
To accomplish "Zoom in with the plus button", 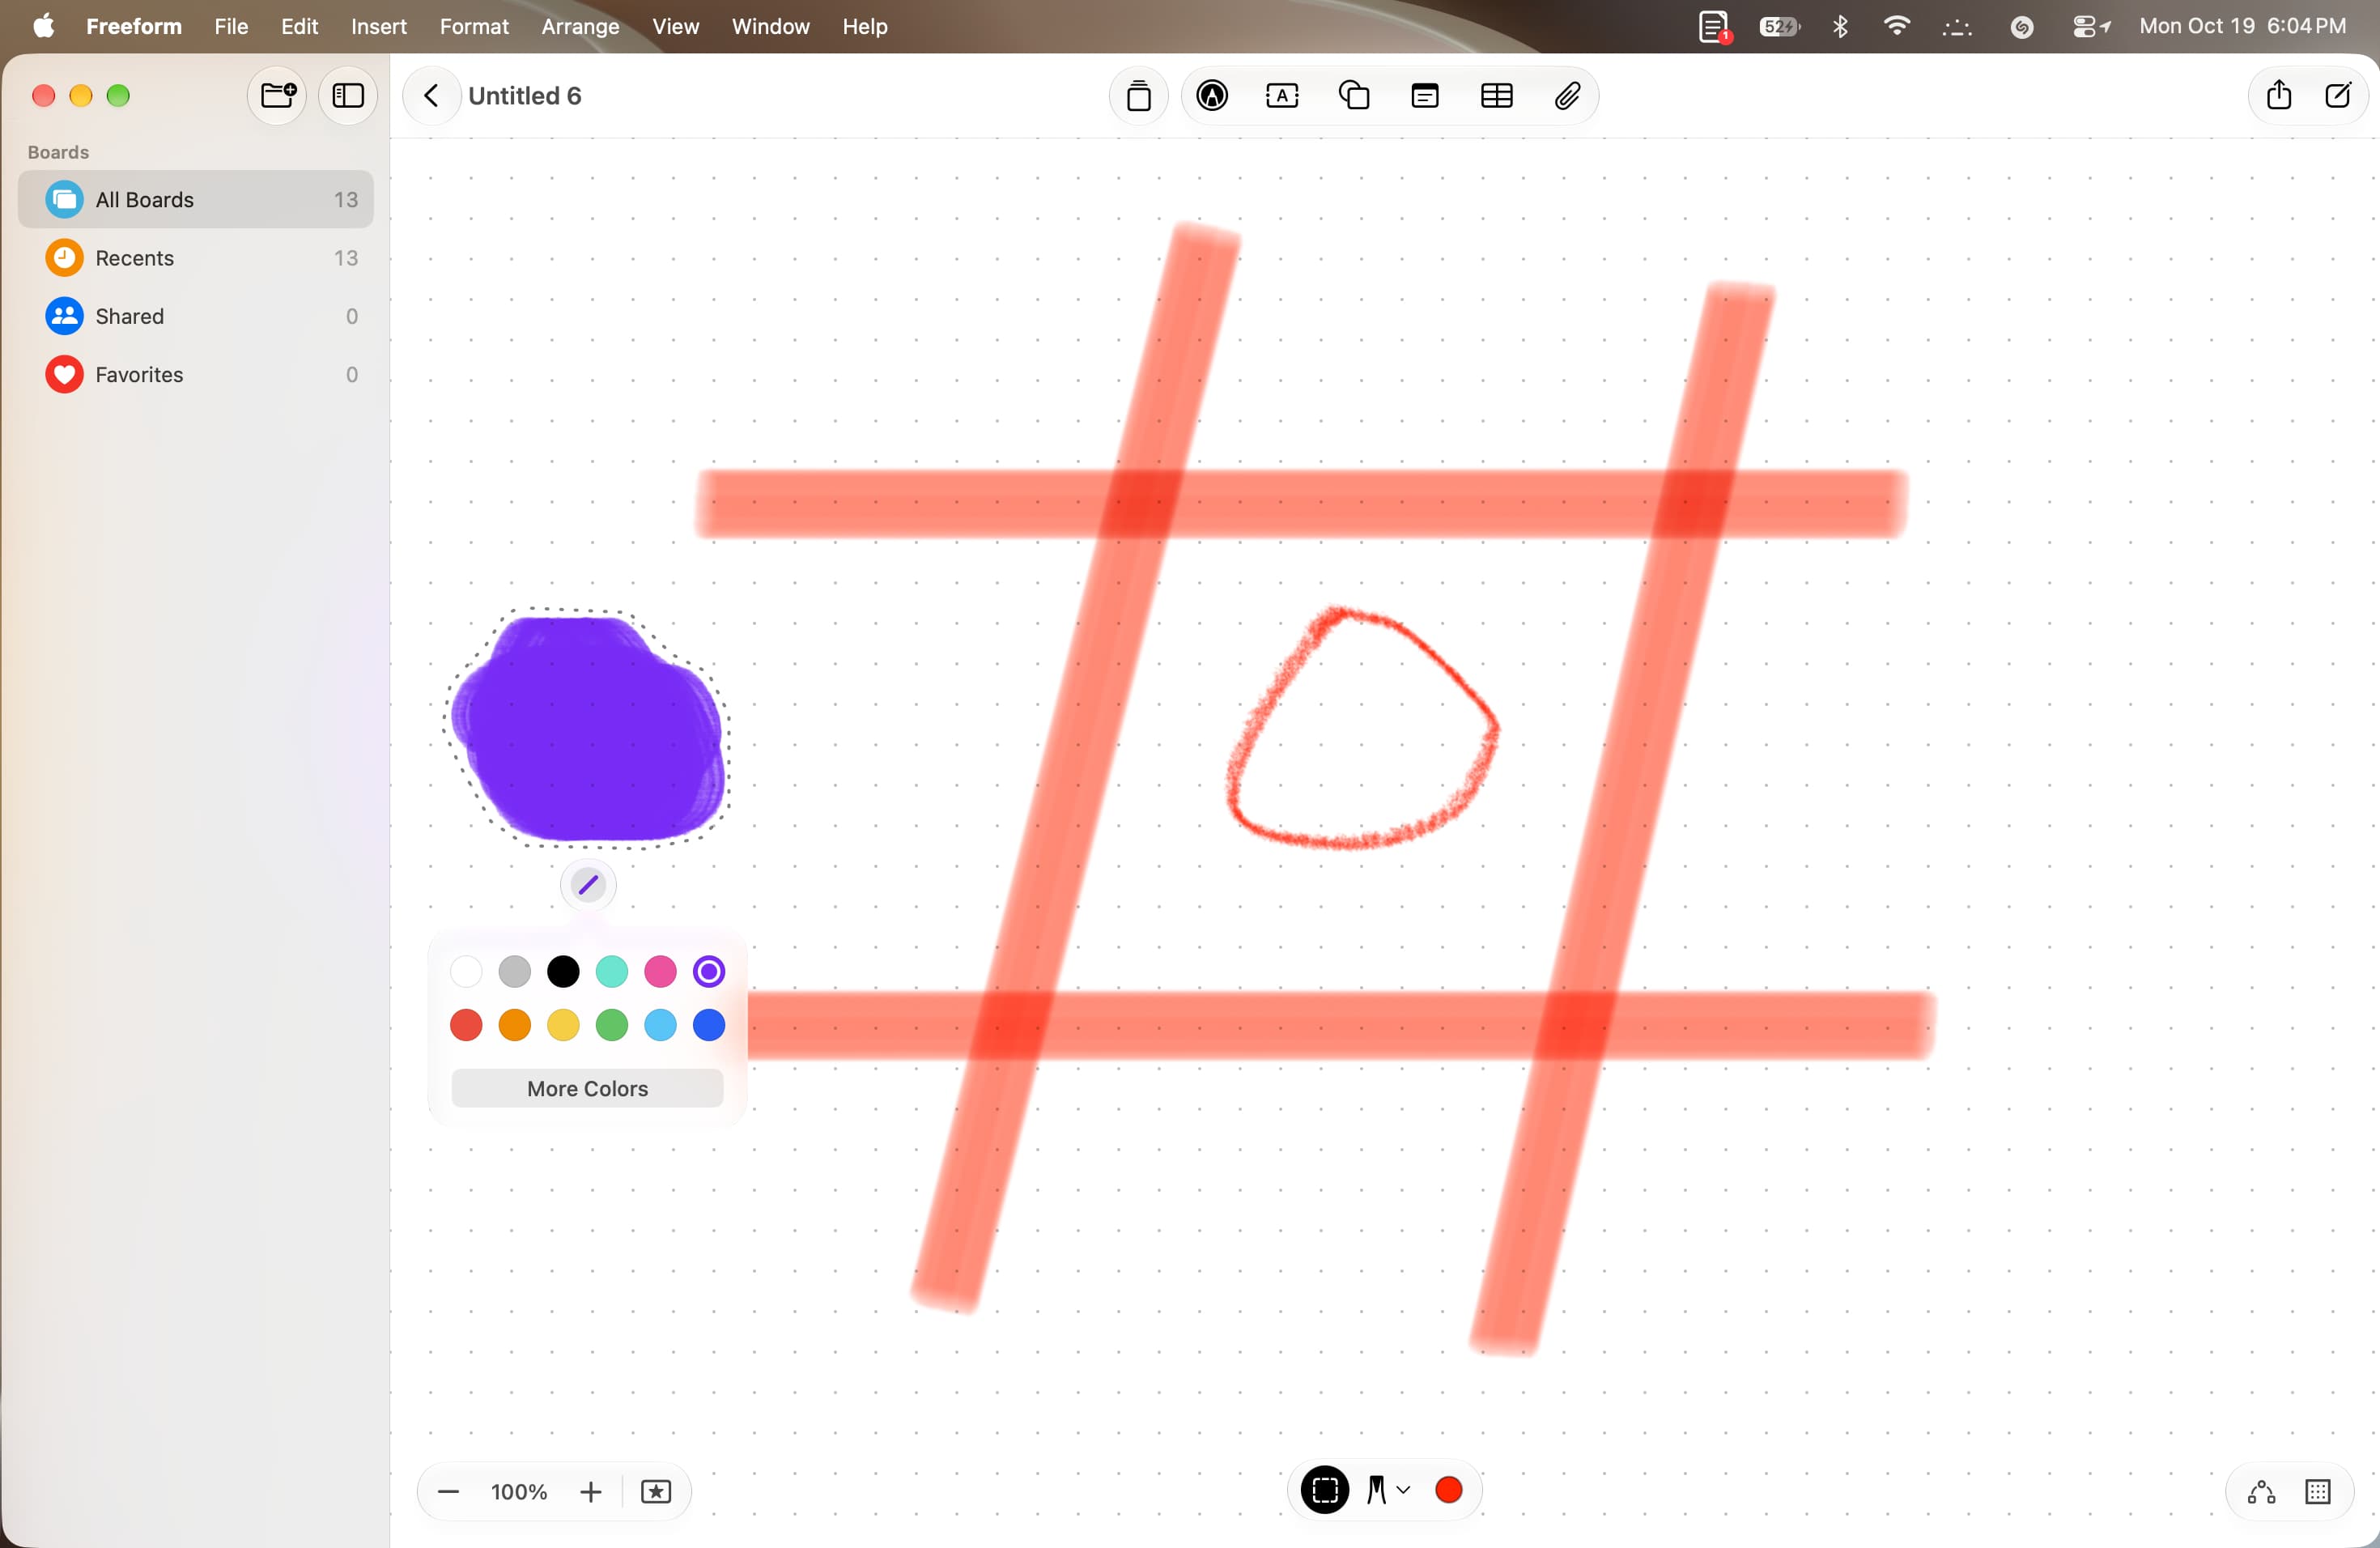I will click(x=590, y=1492).
